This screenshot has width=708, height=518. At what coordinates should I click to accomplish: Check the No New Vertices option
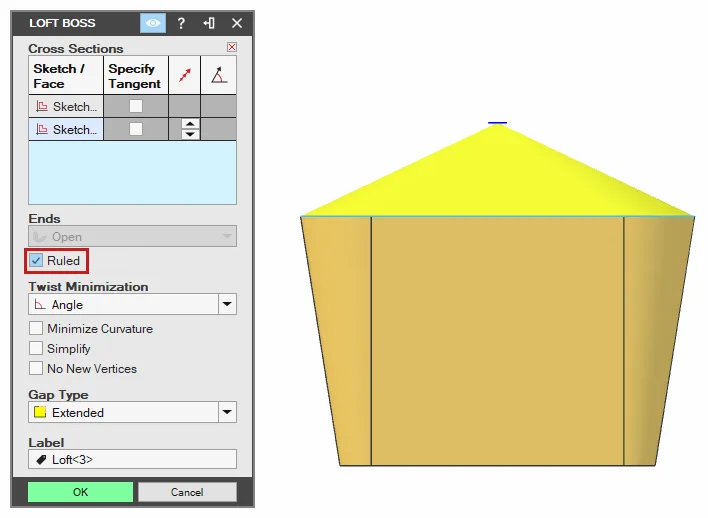(36, 369)
